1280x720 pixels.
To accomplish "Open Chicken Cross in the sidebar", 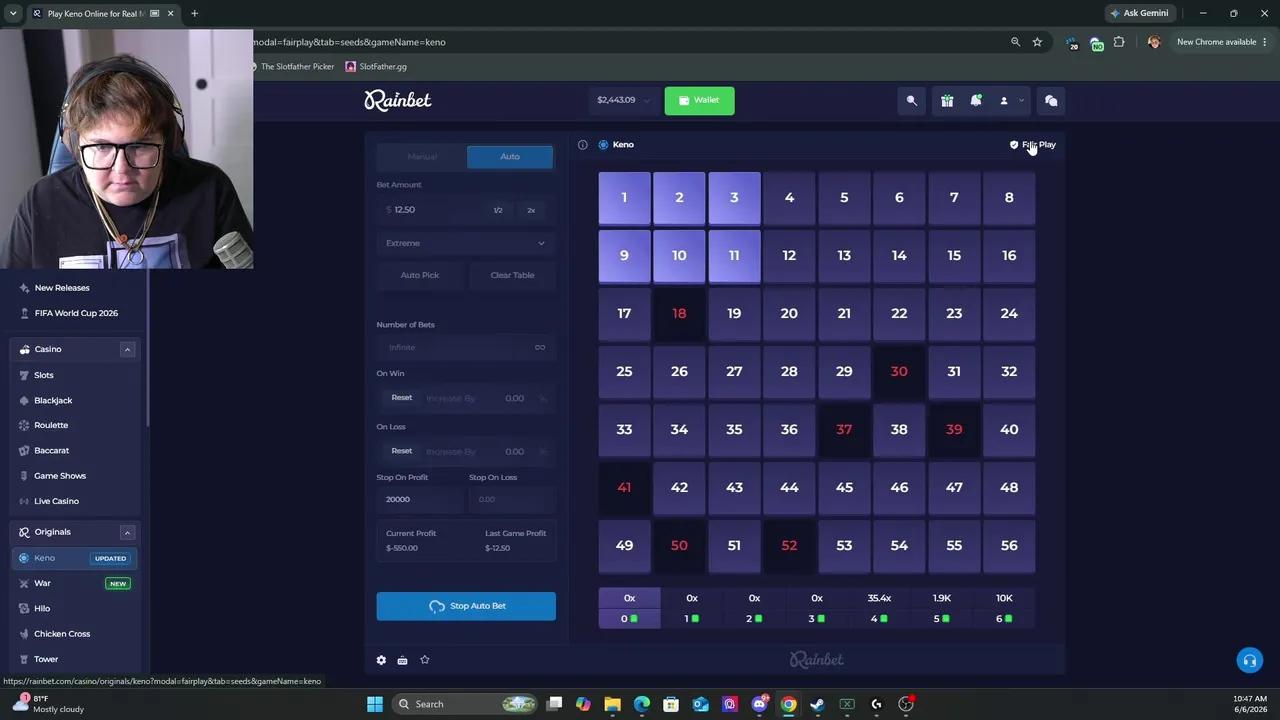I will [x=62, y=634].
